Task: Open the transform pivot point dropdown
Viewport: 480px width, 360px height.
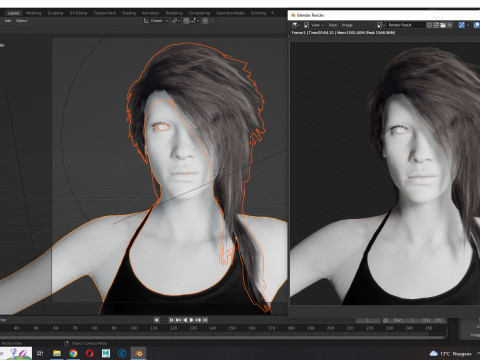Action: 176,21
